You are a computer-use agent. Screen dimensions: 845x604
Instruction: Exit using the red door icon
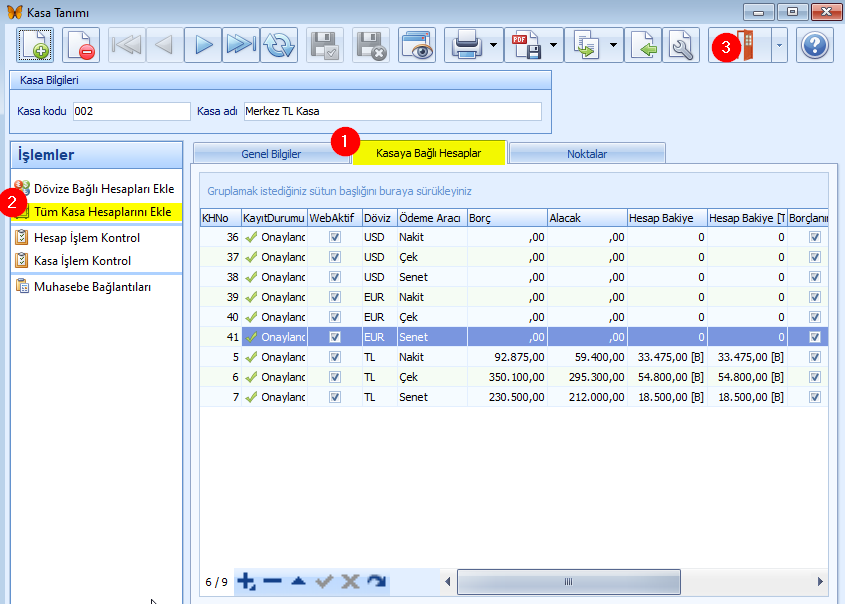(x=745, y=45)
